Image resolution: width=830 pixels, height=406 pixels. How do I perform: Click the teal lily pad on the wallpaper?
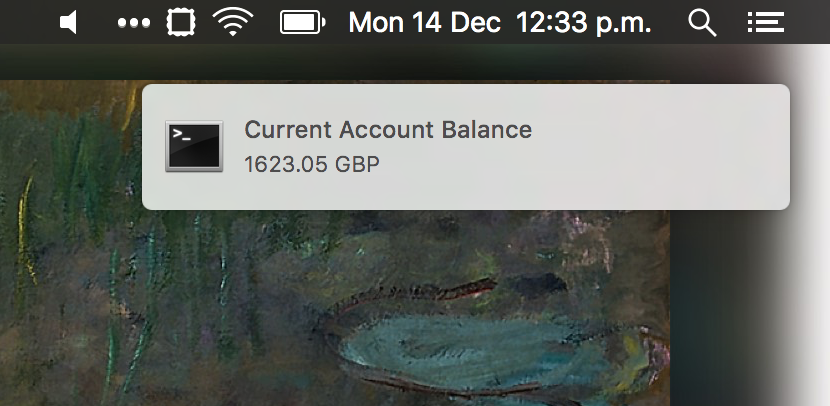pyautogui.click(x=476, y=352)
